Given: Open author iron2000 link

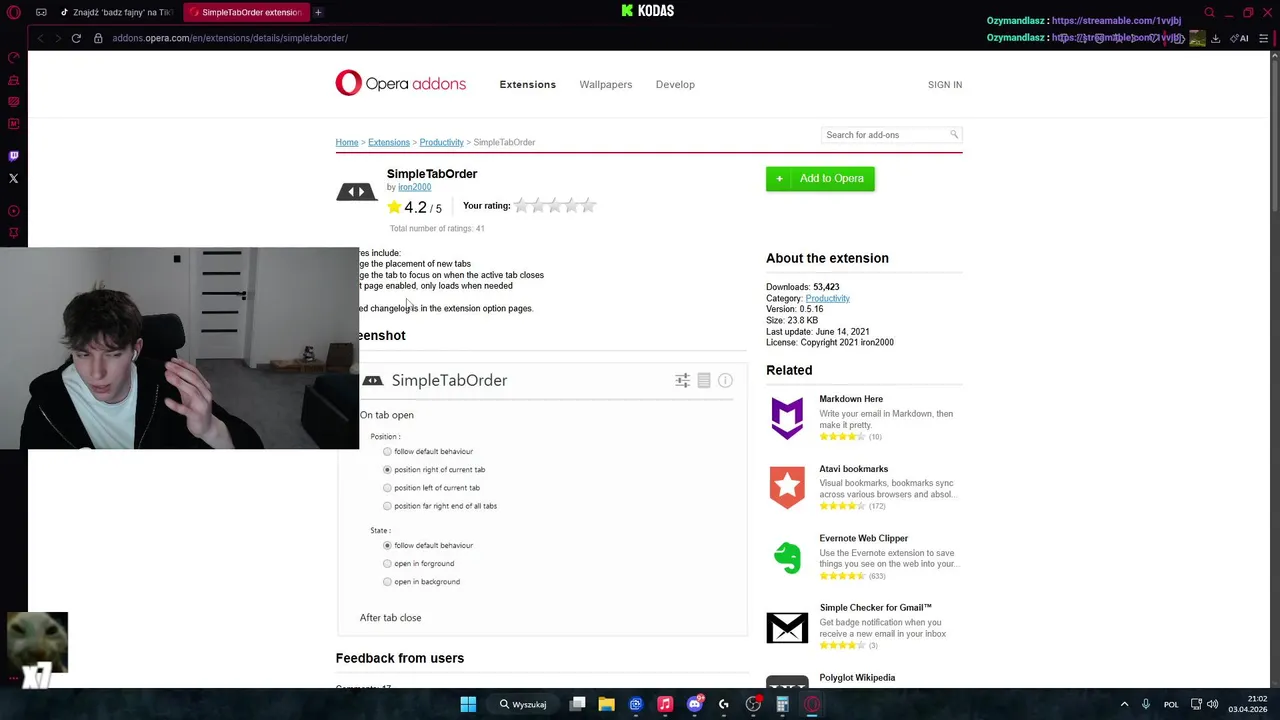Looking at the screenshot, I should [414, 187].
